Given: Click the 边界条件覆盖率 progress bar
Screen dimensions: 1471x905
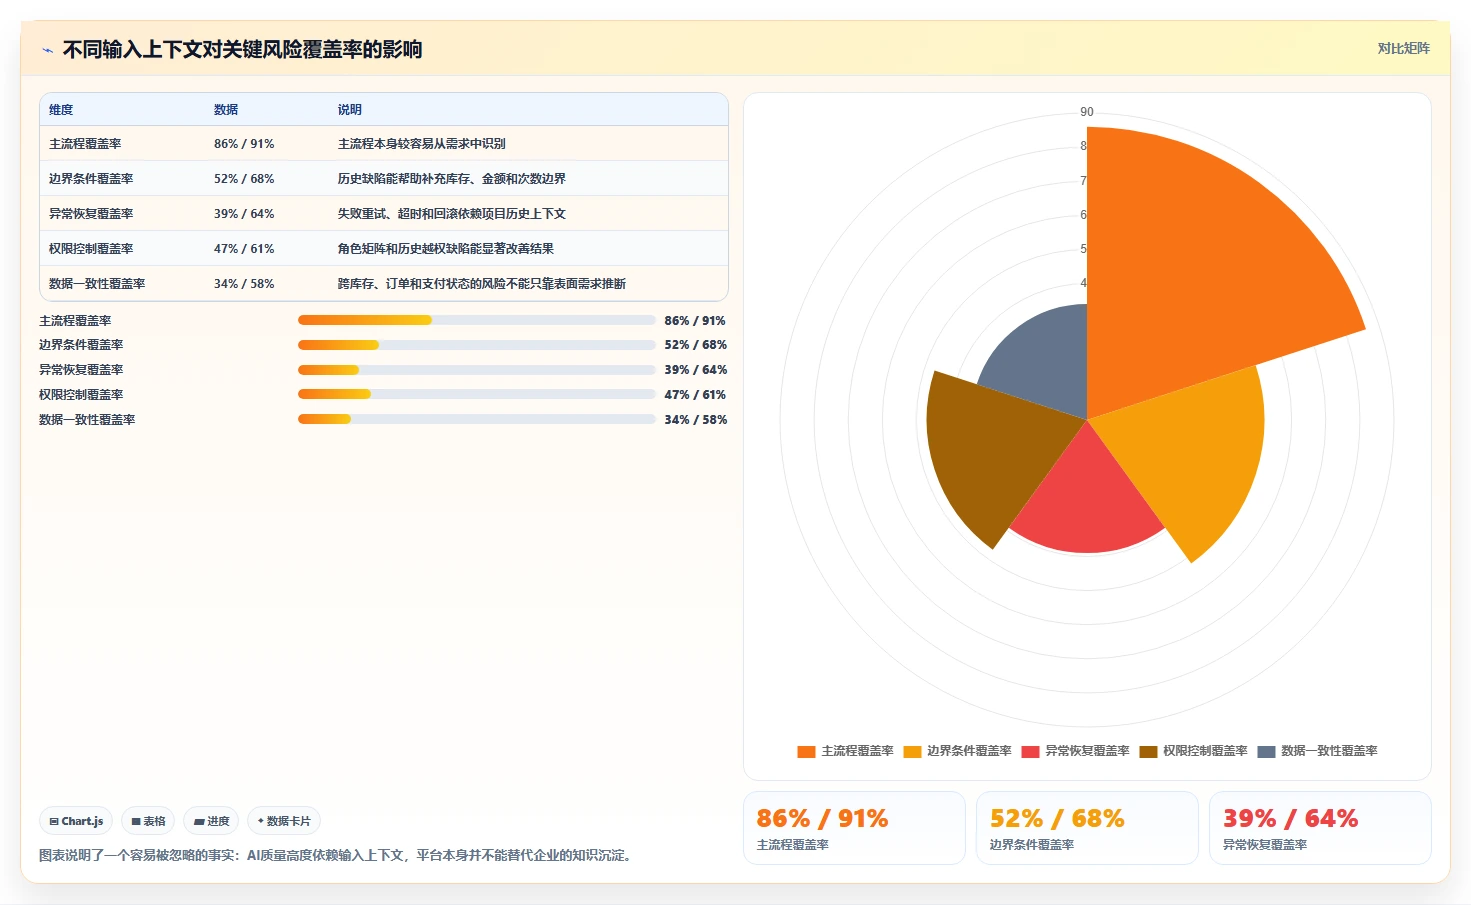Looking at the screenshot, I should [x=476, y=345].
